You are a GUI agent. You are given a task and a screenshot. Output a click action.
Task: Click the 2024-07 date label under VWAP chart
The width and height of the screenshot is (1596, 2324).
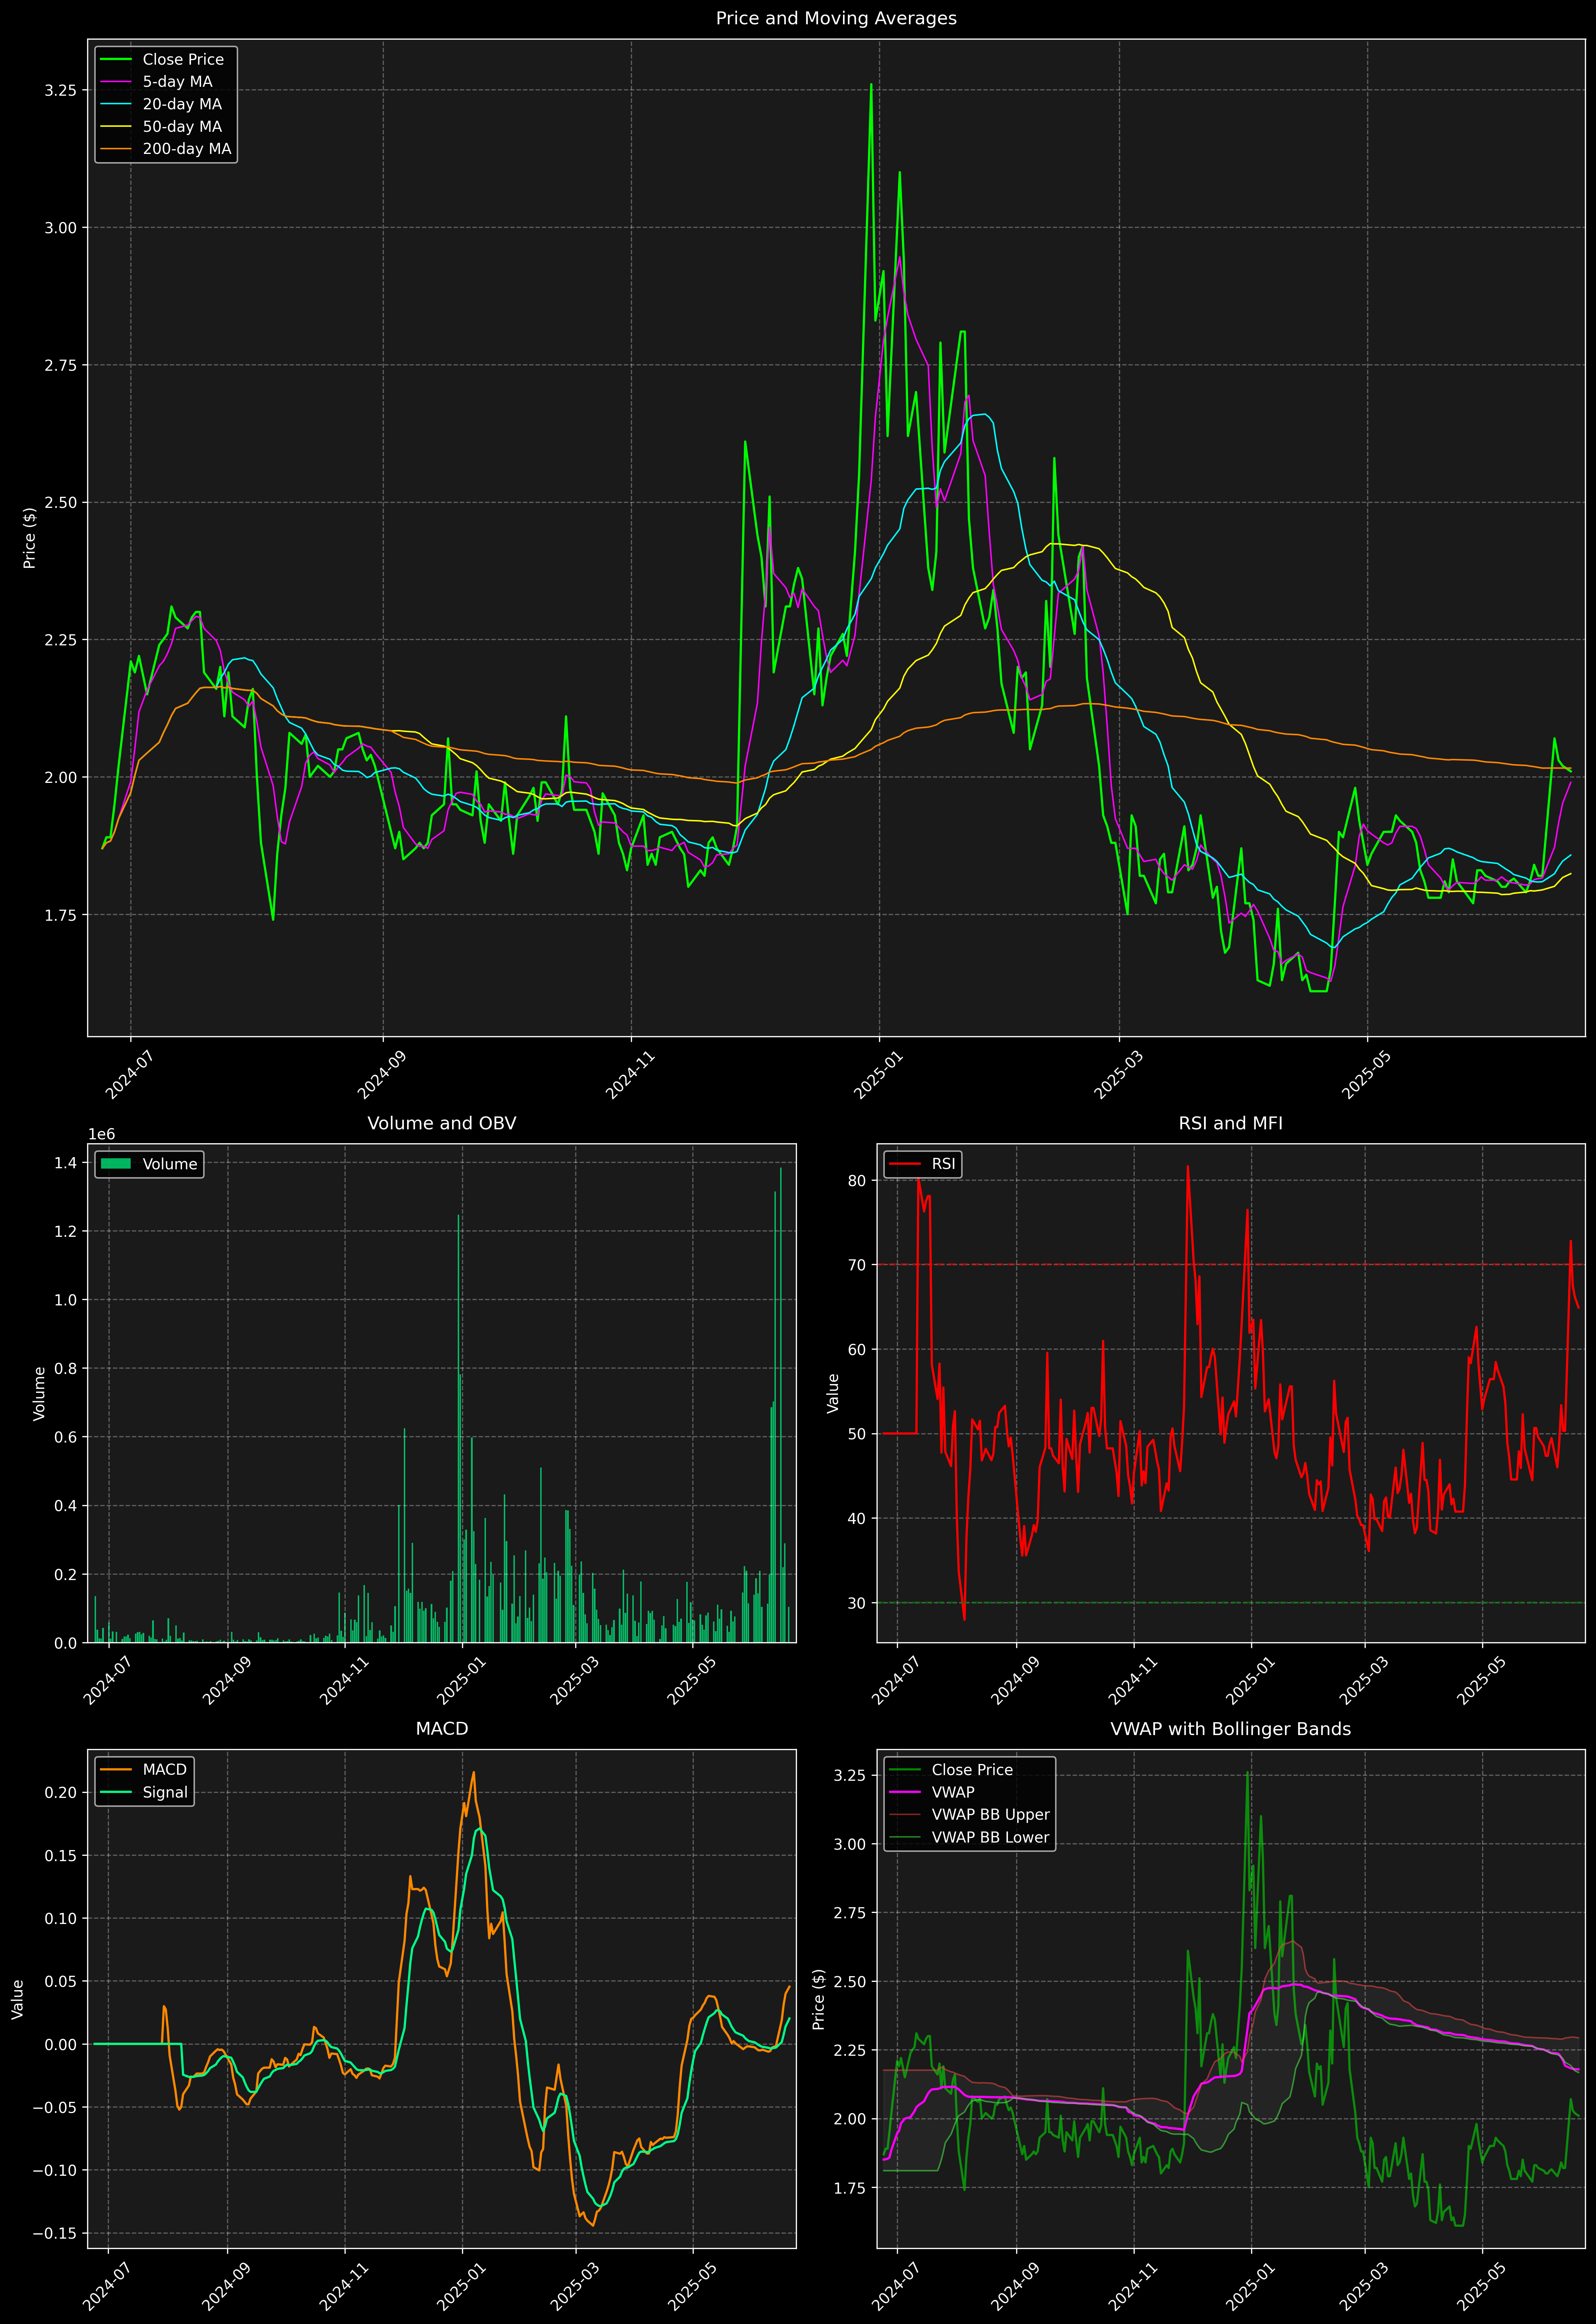896,2286
